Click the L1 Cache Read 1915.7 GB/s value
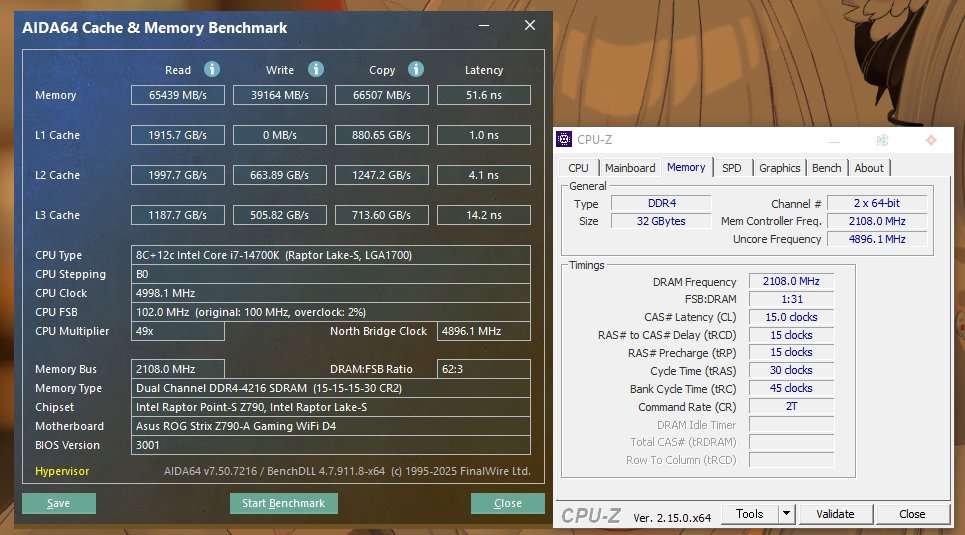The image size is (965, 535). [x=178, y=135]
